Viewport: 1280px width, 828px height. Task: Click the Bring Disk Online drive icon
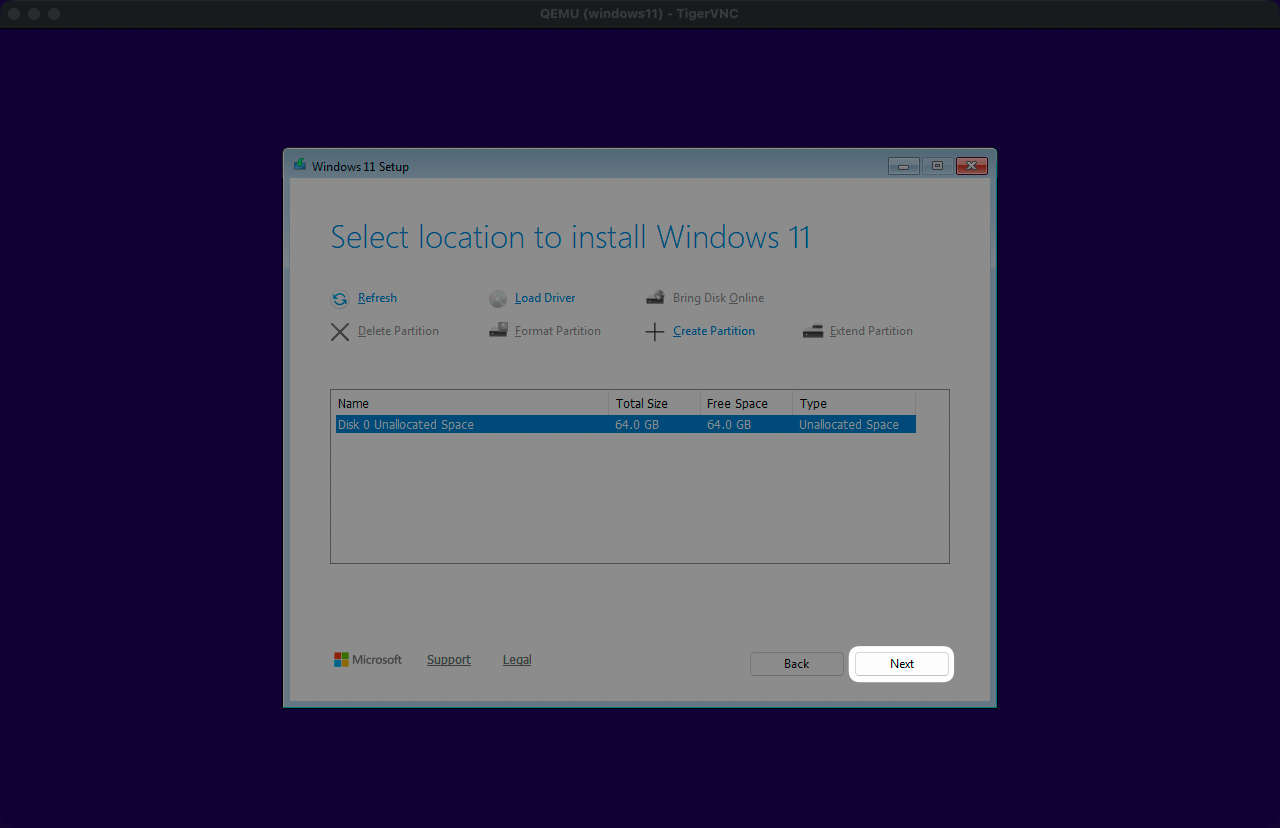click(655, 298)
